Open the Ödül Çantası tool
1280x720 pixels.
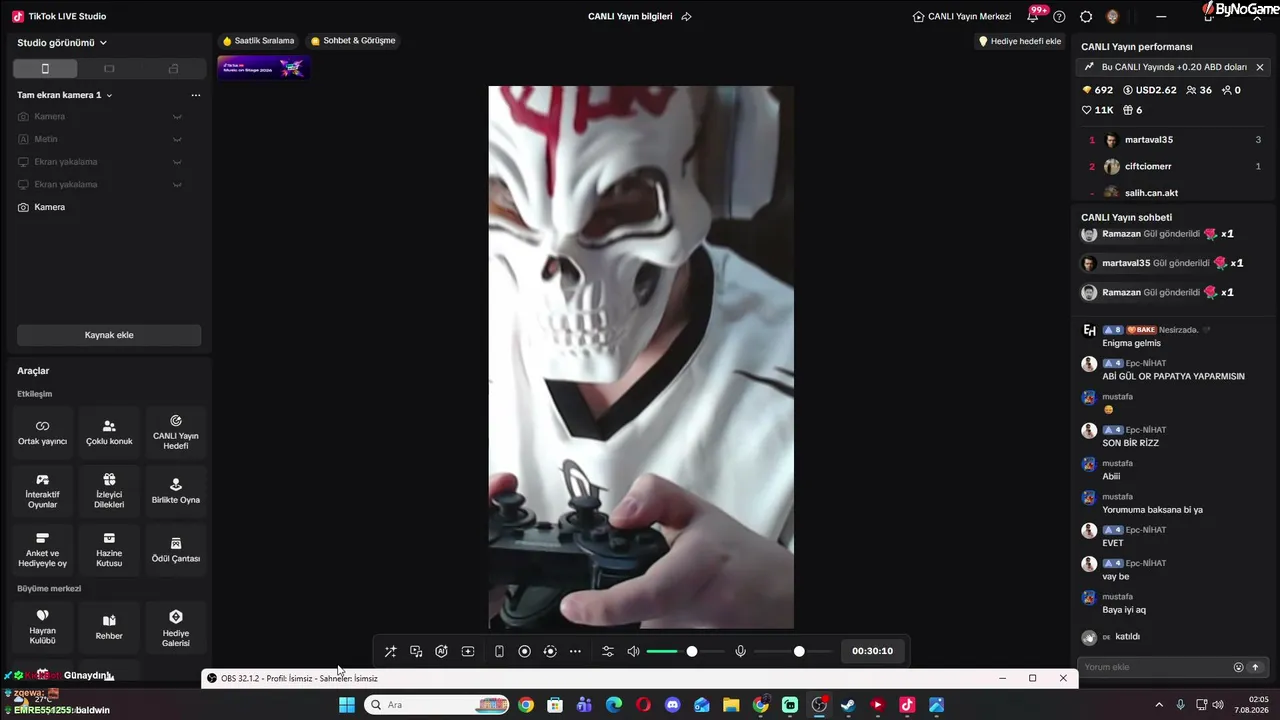click(176, 550)
